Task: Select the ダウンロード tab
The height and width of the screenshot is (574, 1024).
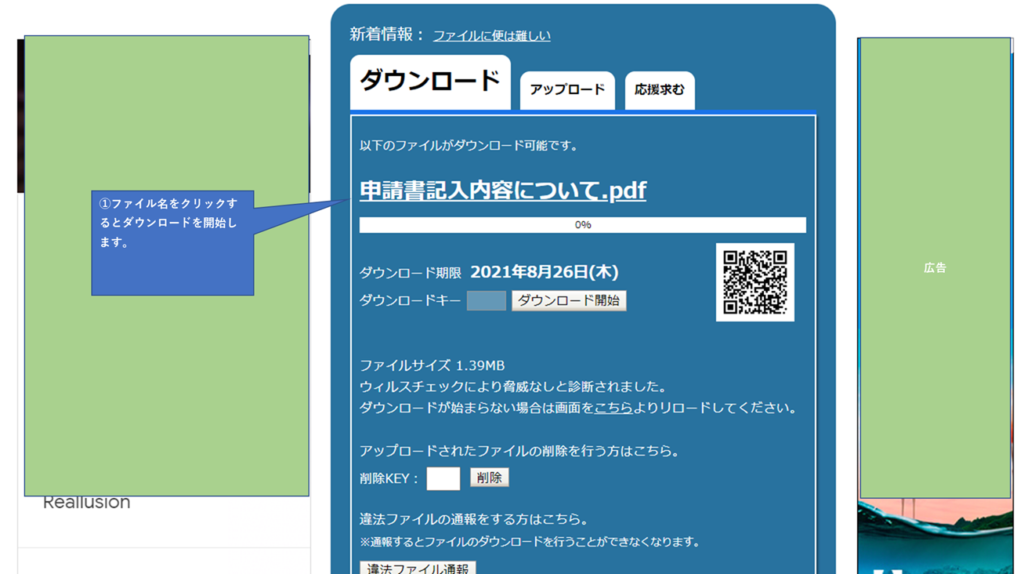Action: coord(430,81)
